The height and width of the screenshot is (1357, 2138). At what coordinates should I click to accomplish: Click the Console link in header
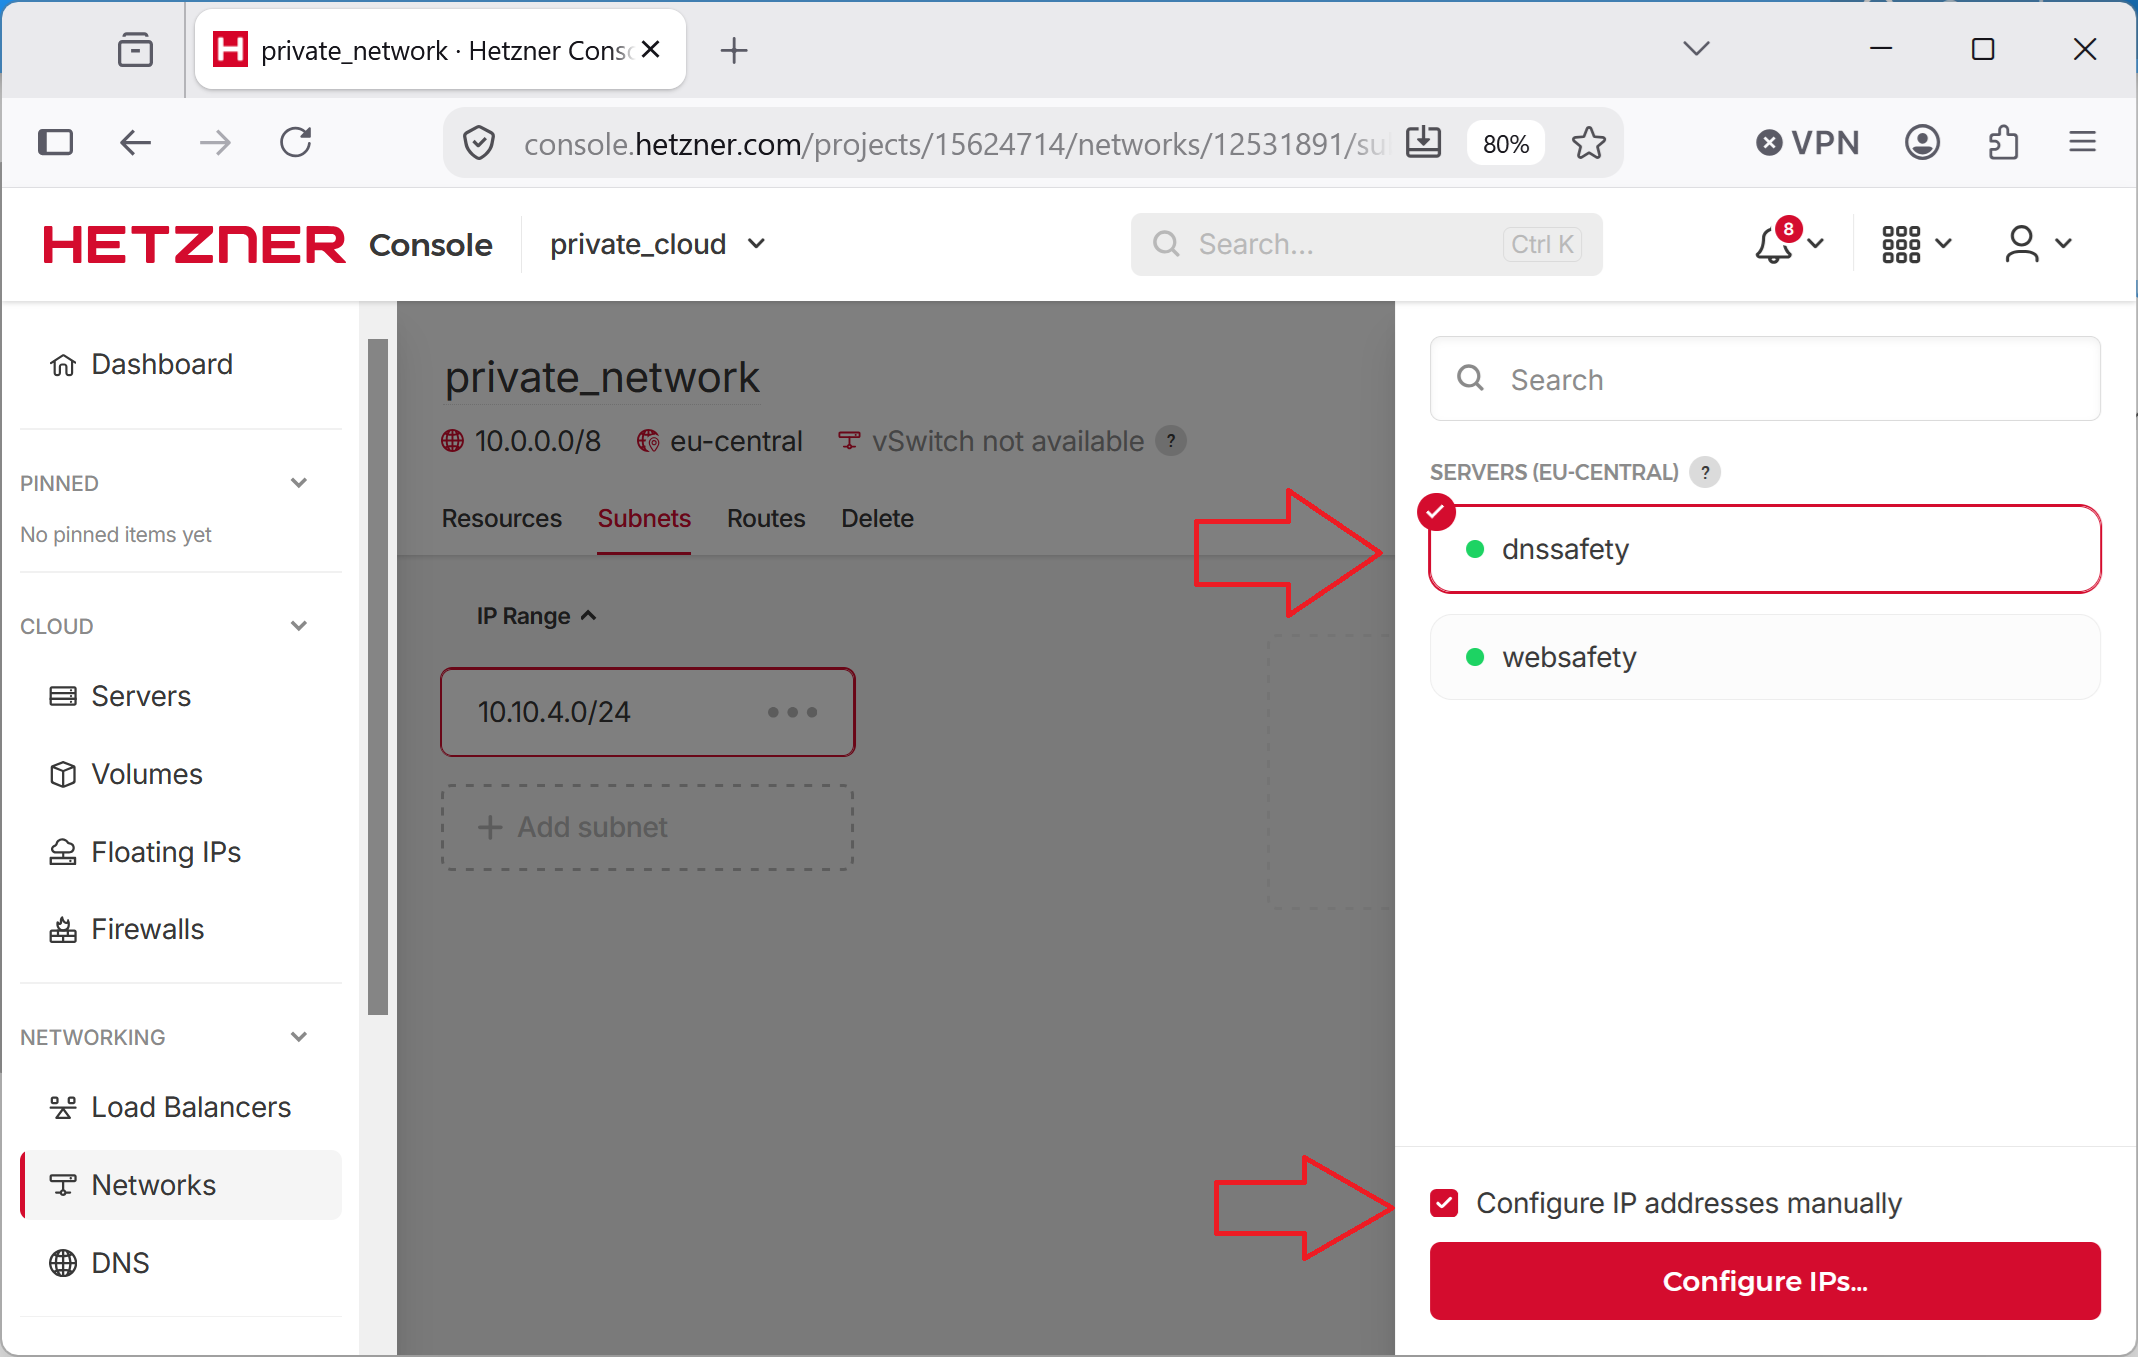coord(431,245)
